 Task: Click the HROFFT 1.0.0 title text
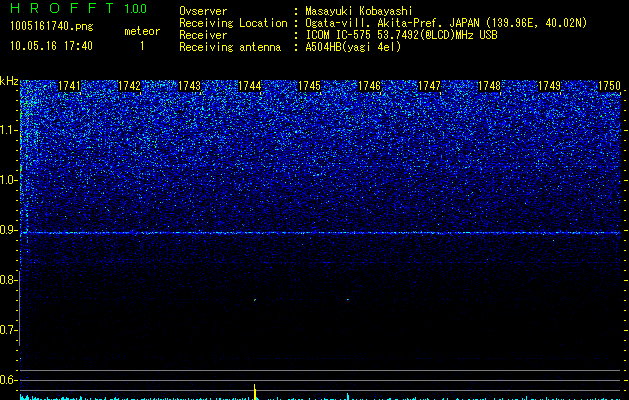[x=78, y=8]
